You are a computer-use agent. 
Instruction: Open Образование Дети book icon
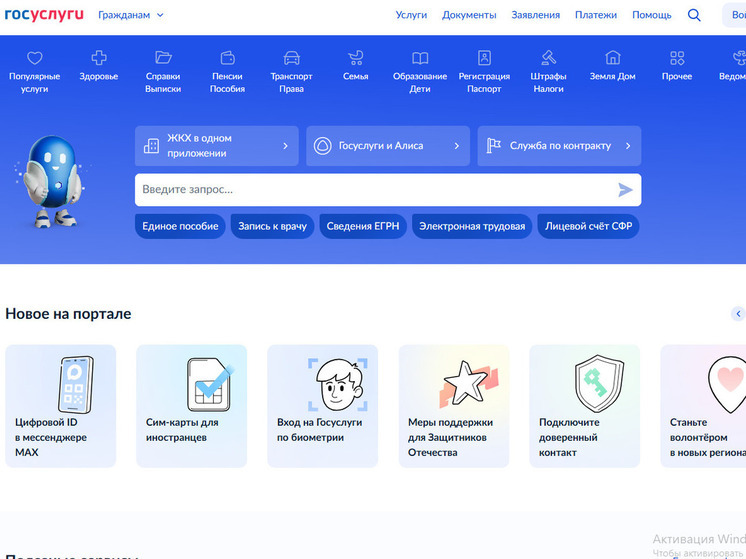[420, 59]
